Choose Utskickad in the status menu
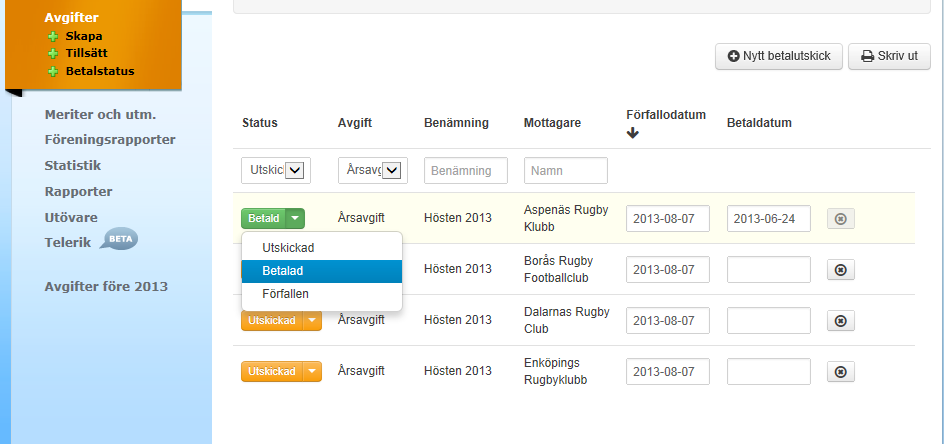 click(x=321, y=248)
